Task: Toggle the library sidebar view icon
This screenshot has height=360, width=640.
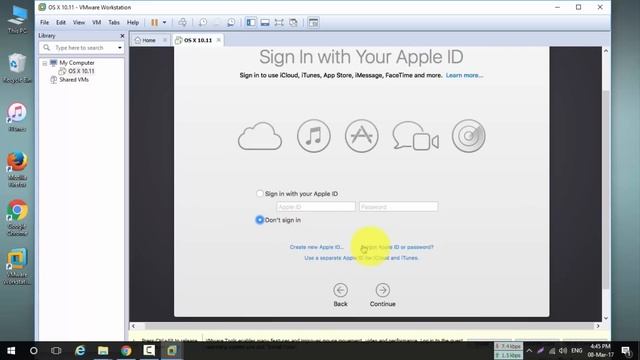Action: click(251, 22)
